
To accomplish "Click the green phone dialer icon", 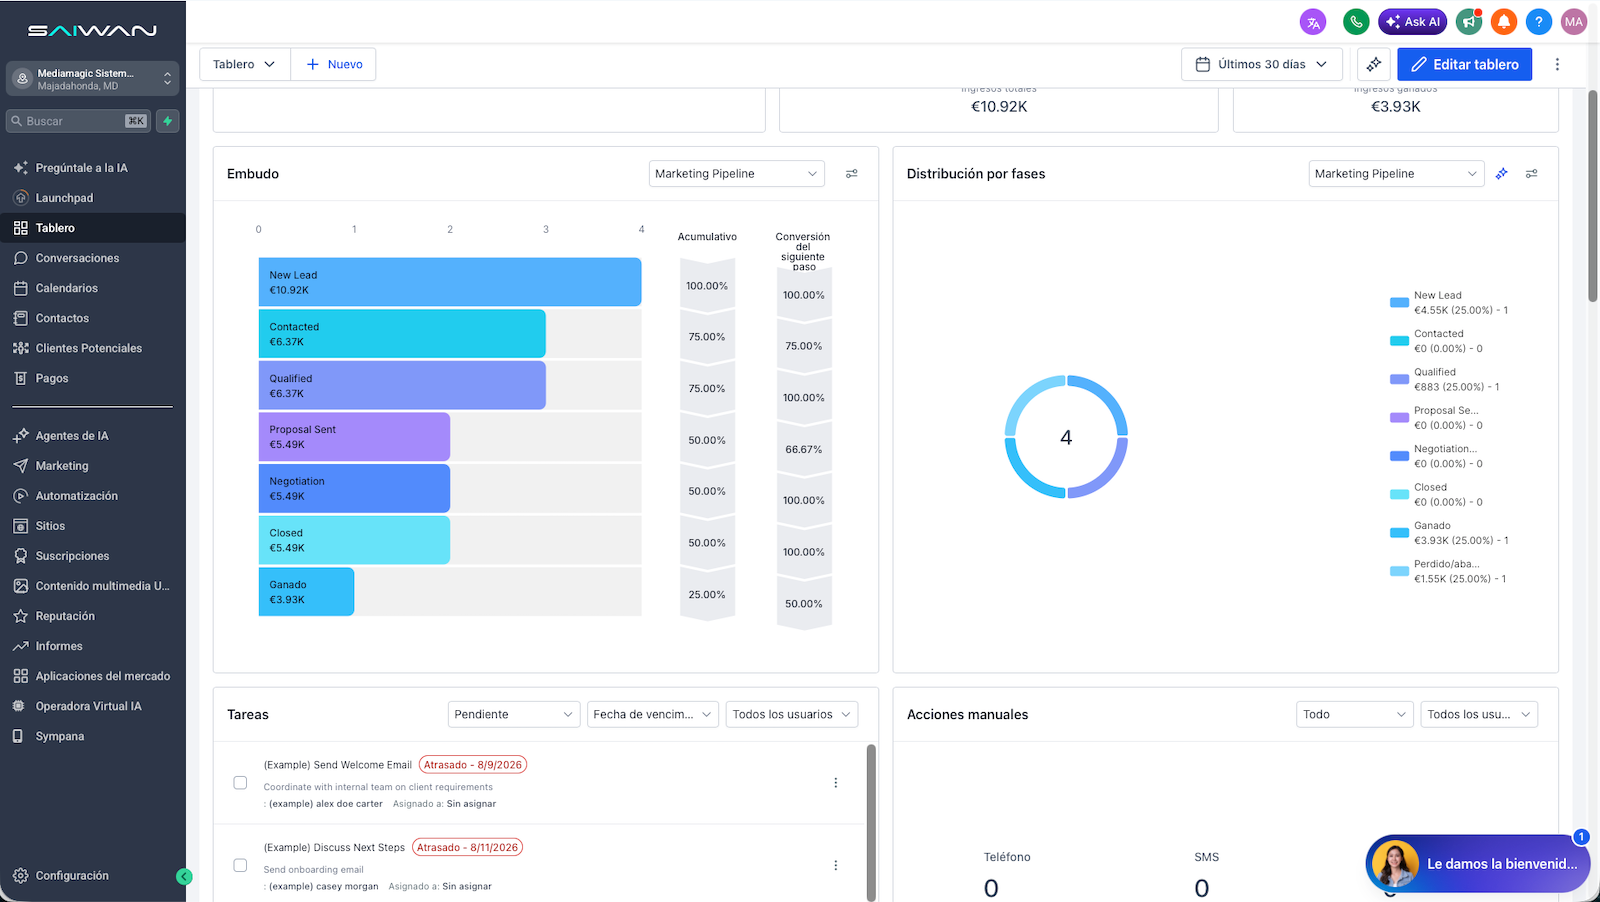I will pos(1355,22).
